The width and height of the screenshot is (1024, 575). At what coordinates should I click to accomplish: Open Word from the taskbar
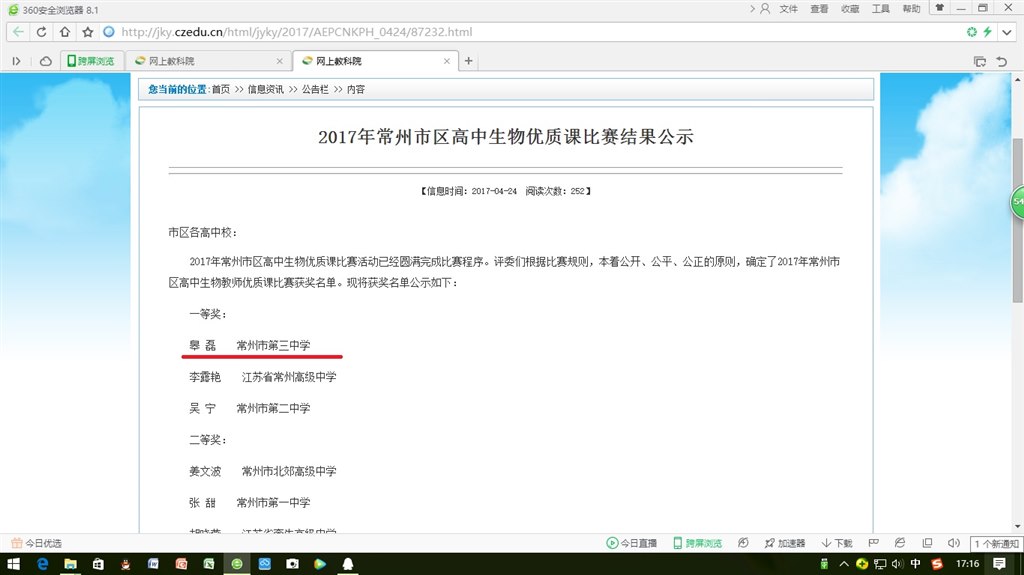(x=153, y=563)
